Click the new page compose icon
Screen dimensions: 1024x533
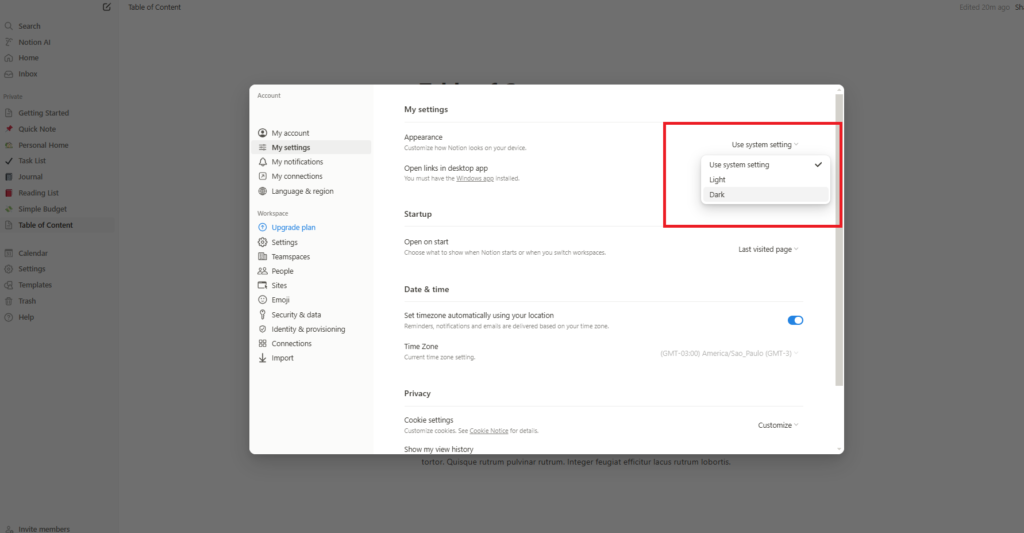pos(106,7)
